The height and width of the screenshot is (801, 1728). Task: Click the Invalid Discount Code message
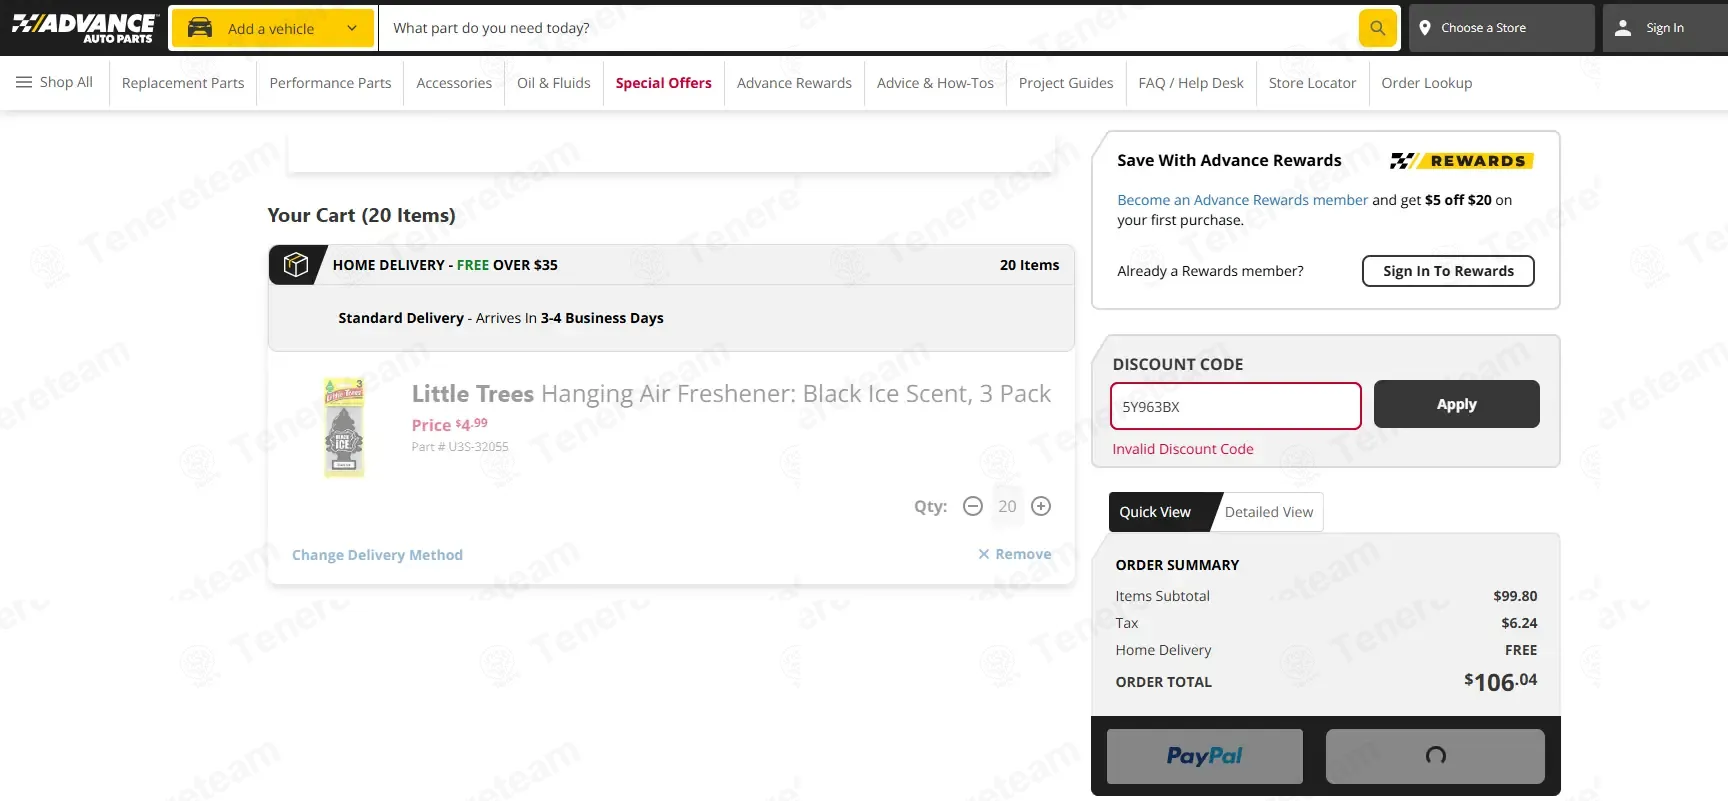1183,449
